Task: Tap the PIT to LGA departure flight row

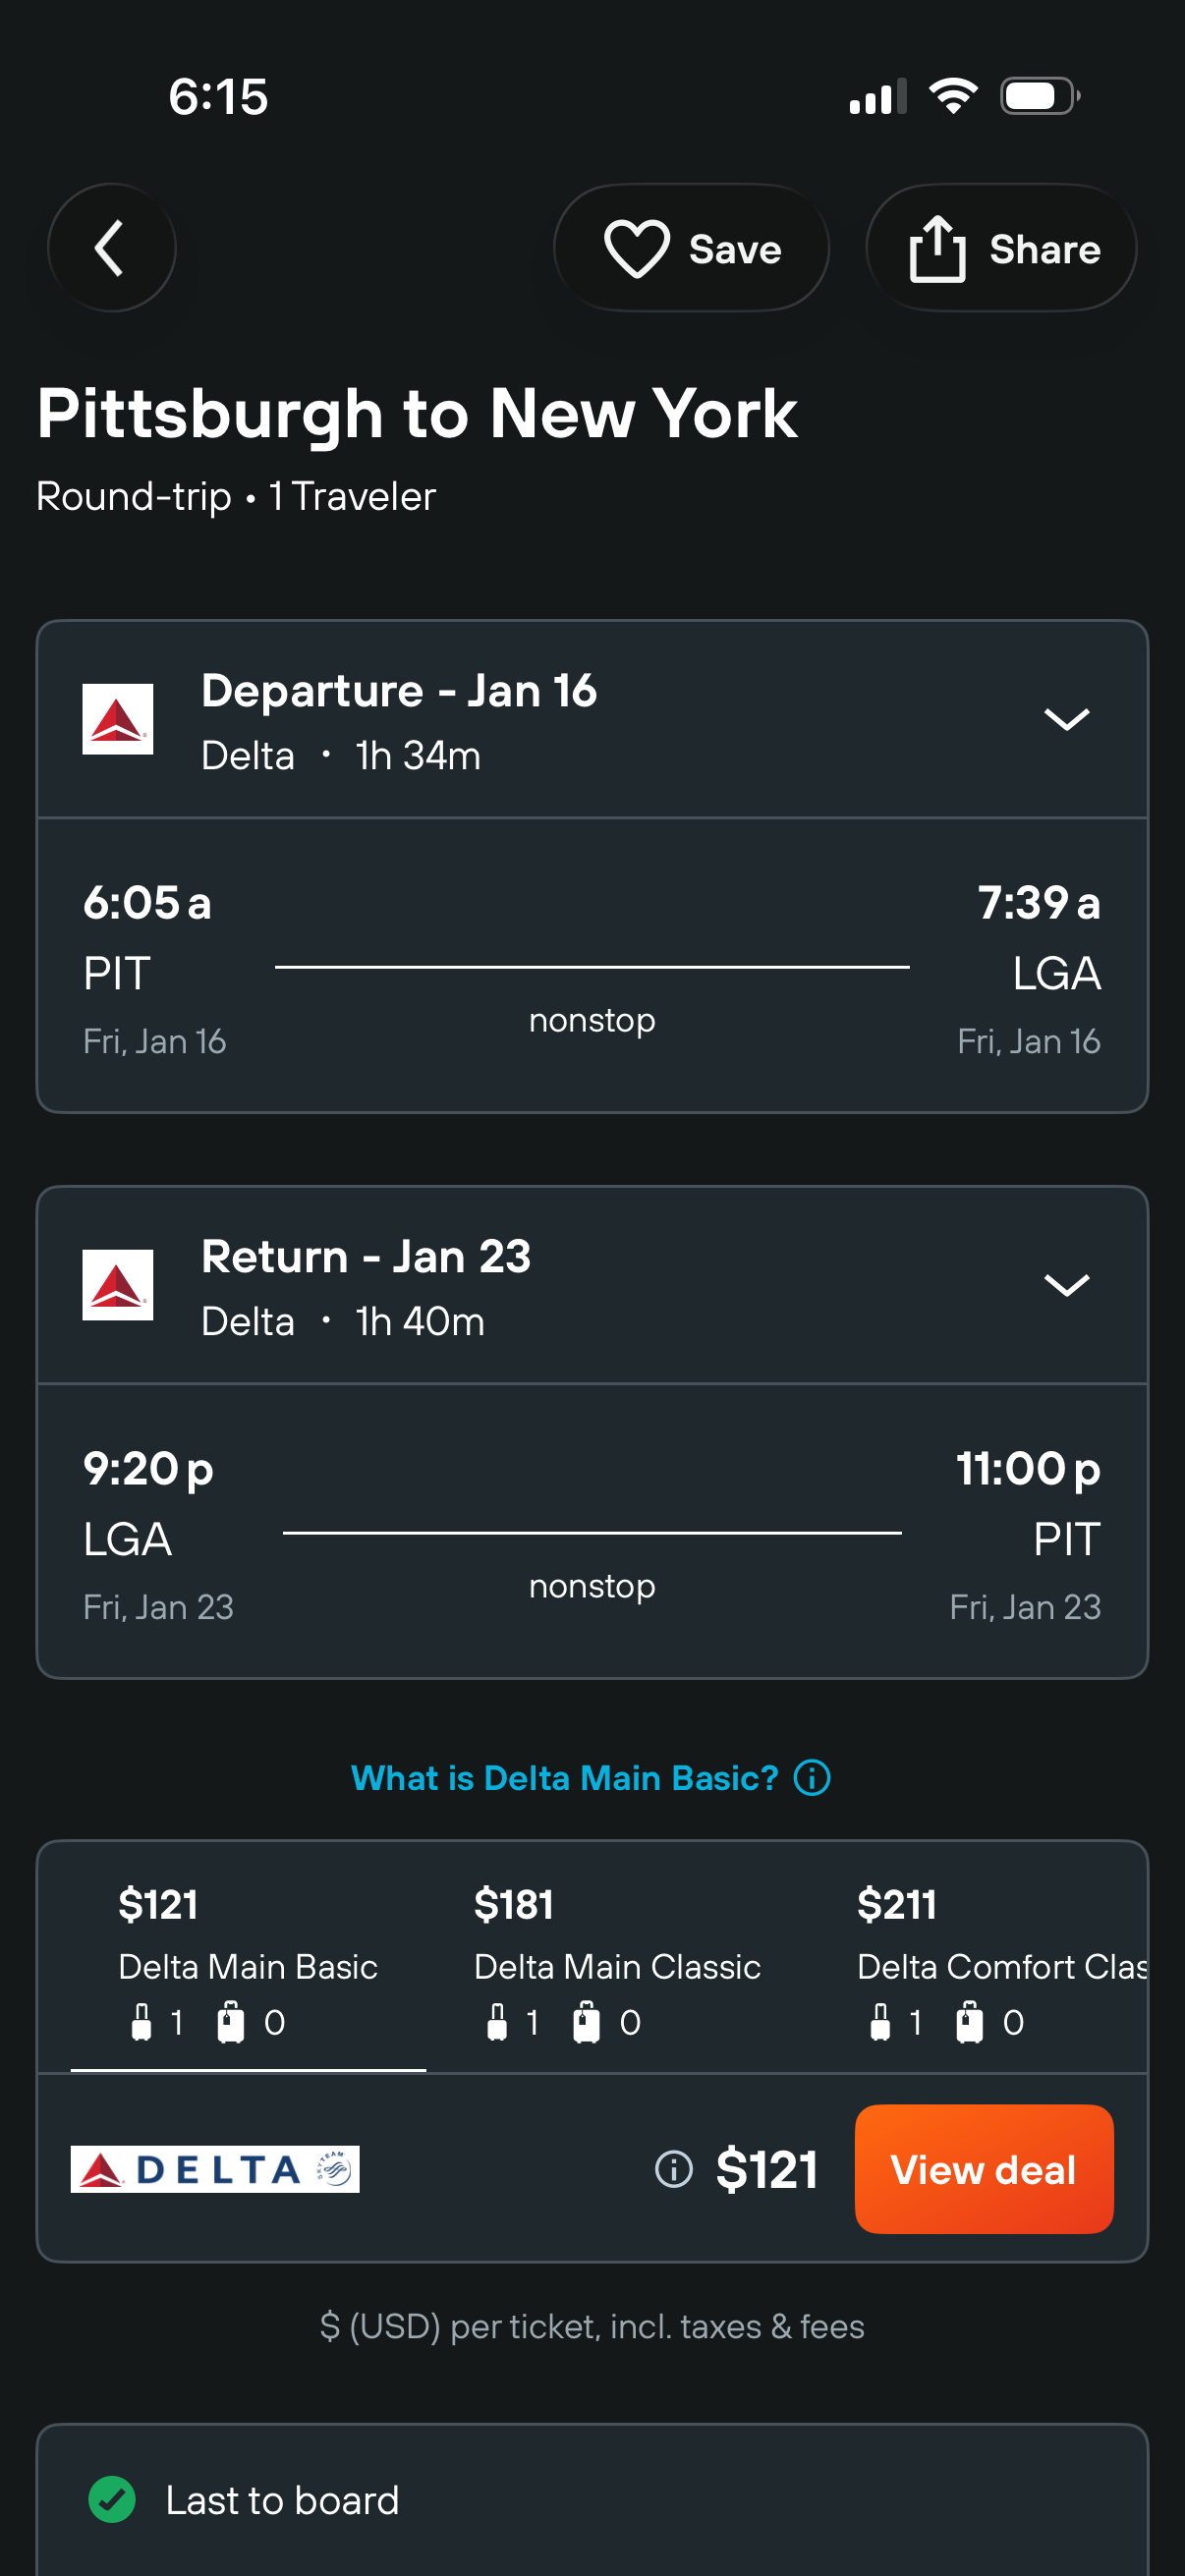Action: click(x=592, y=966)
